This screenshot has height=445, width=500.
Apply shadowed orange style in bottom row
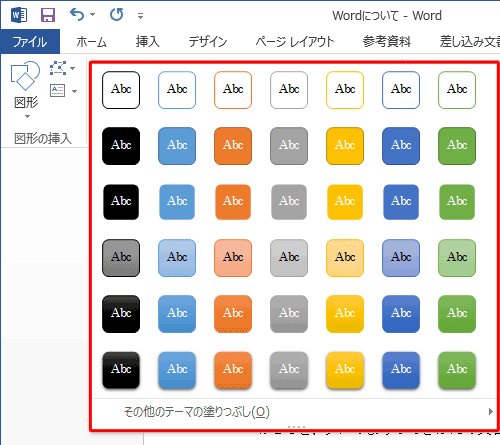click(233, 370)
